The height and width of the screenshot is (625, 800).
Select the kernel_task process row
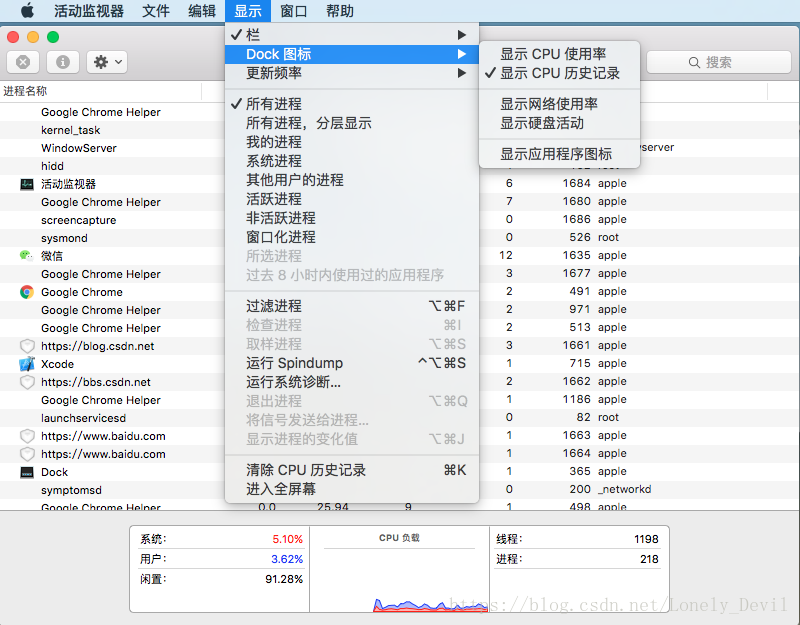(x=112, y=130)
